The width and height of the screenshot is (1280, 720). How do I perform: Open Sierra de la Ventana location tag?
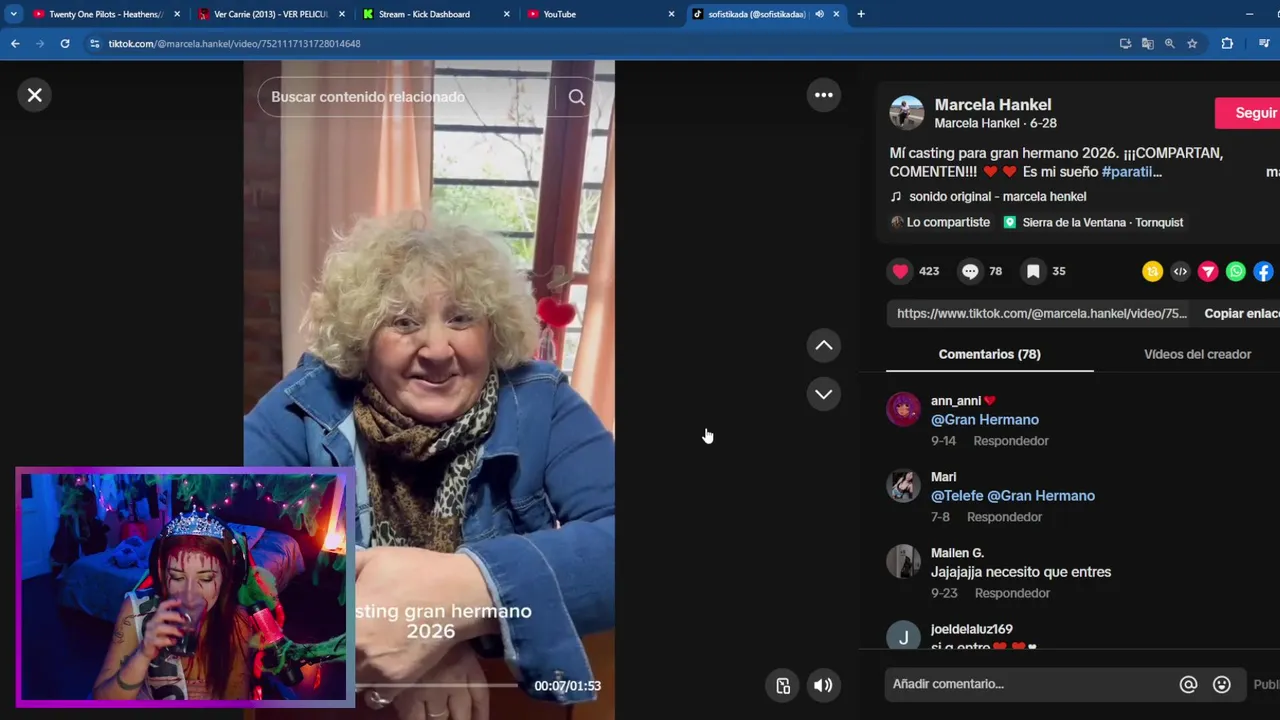(1093, 222)
